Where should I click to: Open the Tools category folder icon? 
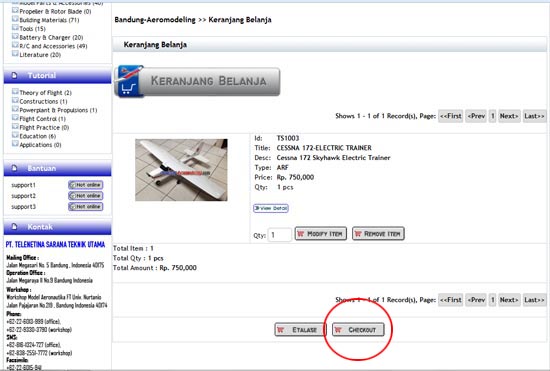(x=15, y=27)
